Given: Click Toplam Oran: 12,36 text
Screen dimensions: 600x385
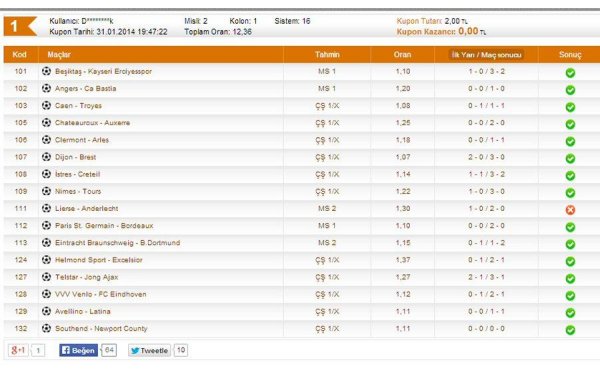Looking at the screenshot, I should (x=218, y=32).
